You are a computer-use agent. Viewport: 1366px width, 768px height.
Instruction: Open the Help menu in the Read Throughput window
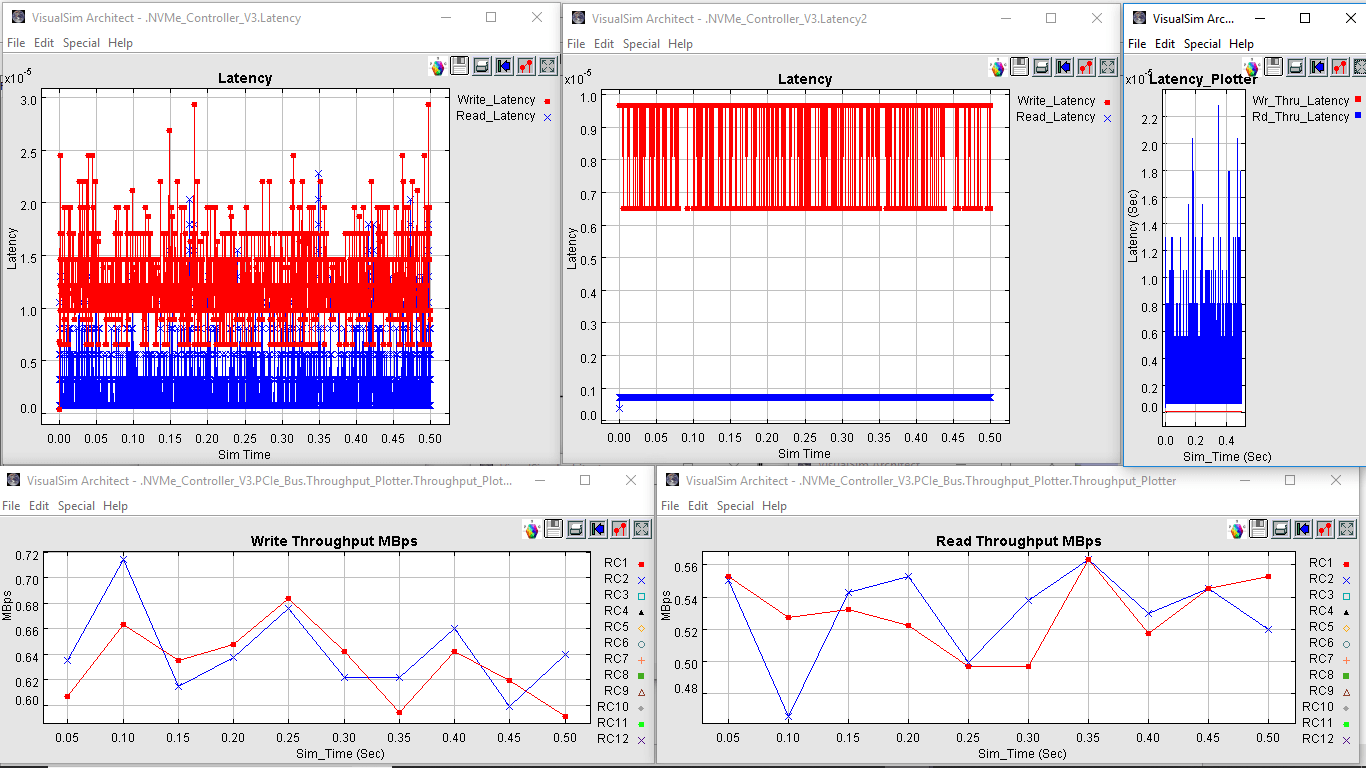click(774, 506)
